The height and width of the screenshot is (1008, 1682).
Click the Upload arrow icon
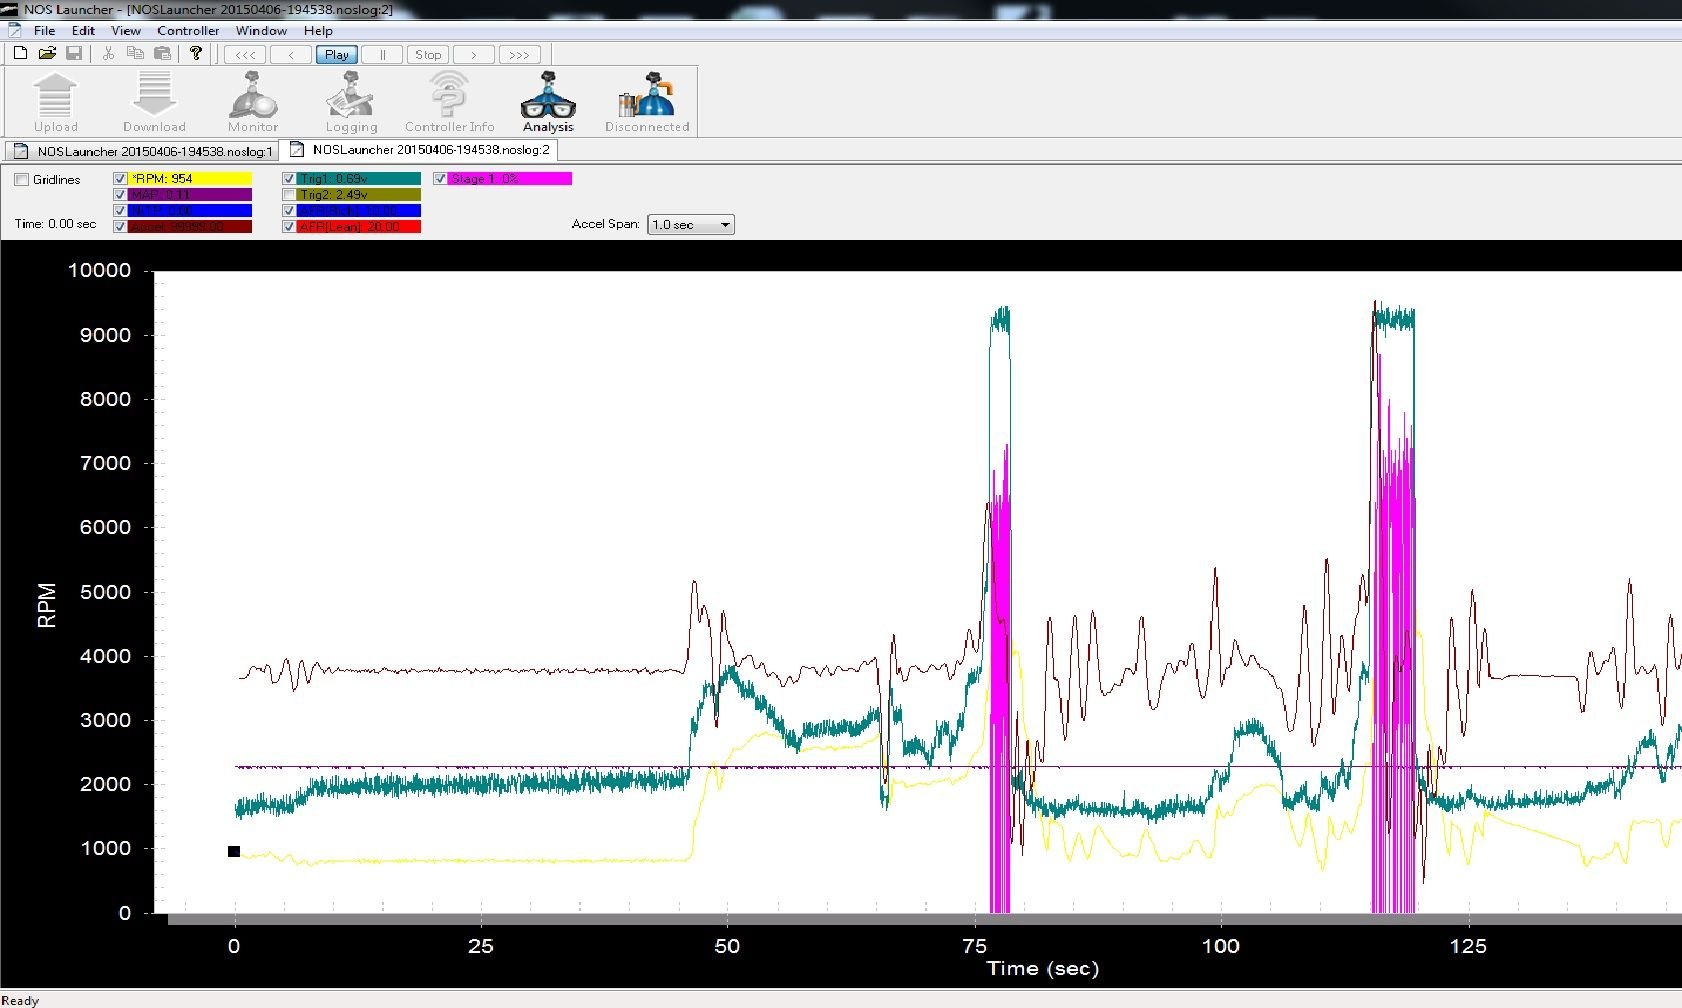coord(55,96)
